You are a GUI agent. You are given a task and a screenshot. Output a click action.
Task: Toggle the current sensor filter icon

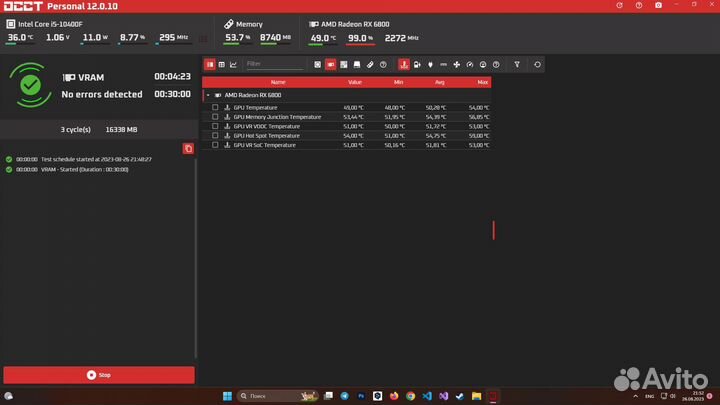coord(444,65)
